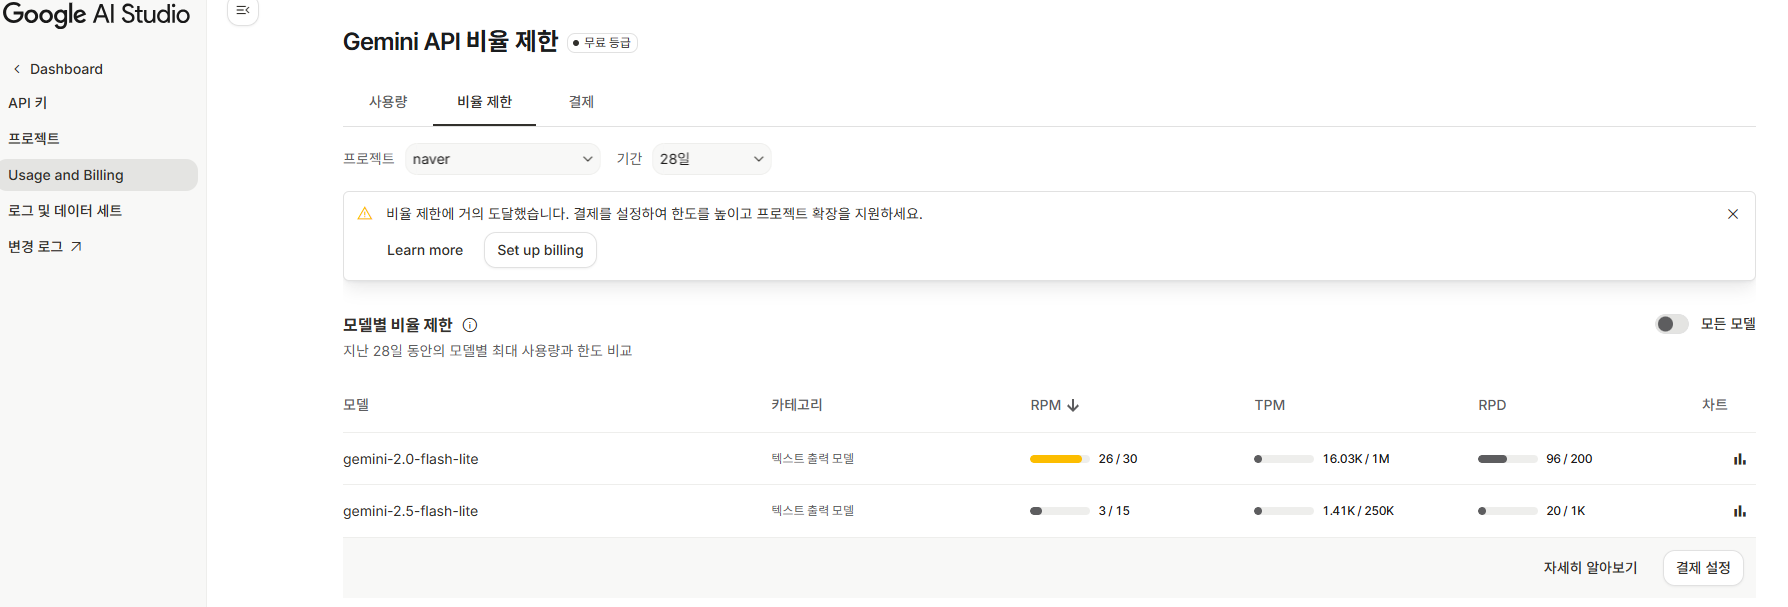Click the warning triangle icon in the banner

tap(365, 213)
